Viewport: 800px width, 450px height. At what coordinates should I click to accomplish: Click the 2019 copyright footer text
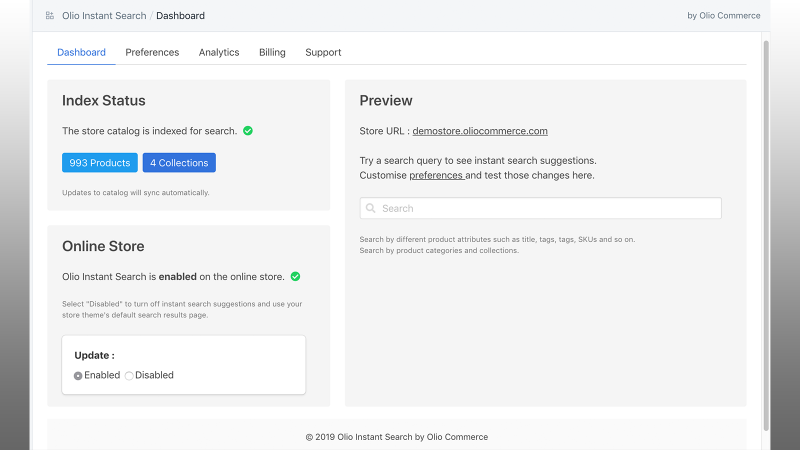[x=396, y=437]
